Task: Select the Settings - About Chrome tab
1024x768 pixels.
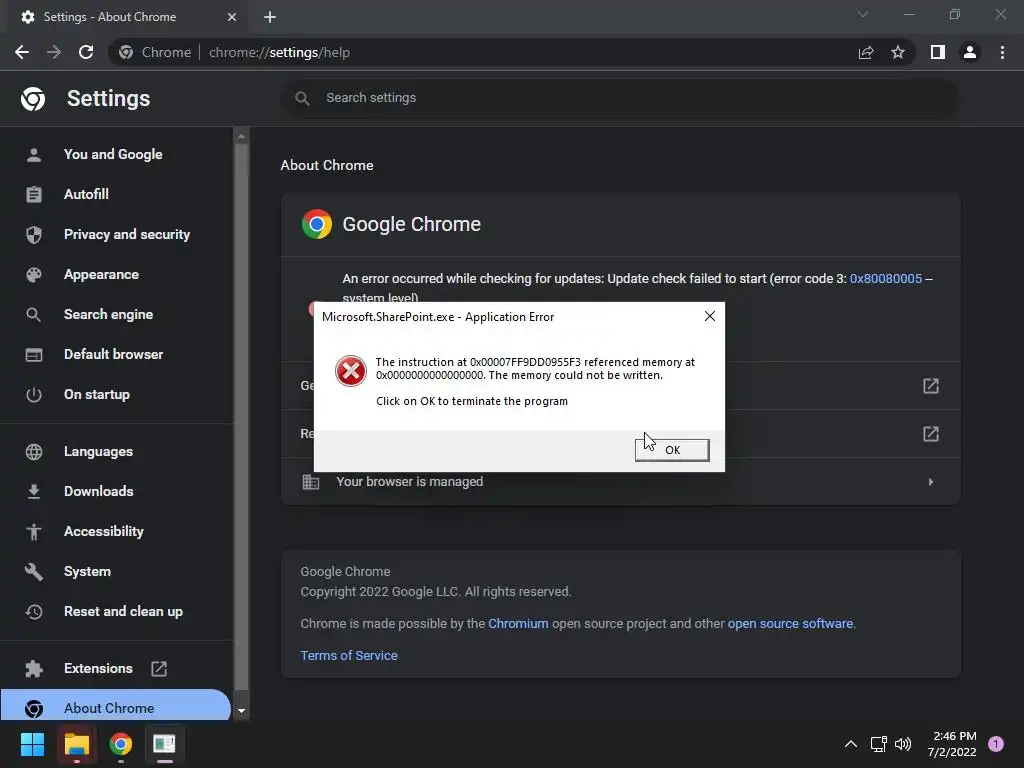Action: (128, 17)
